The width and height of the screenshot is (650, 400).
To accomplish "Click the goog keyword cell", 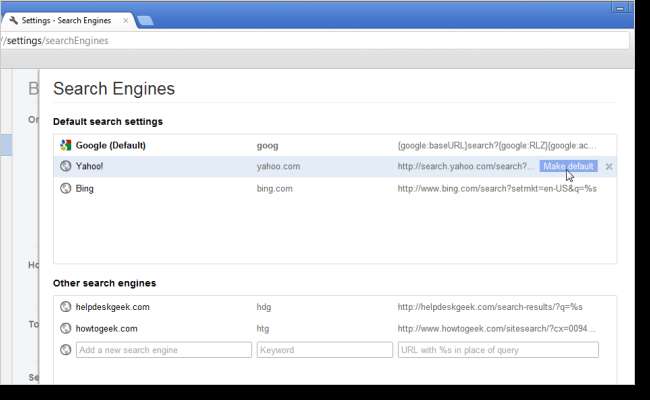I will click(267, 146).
